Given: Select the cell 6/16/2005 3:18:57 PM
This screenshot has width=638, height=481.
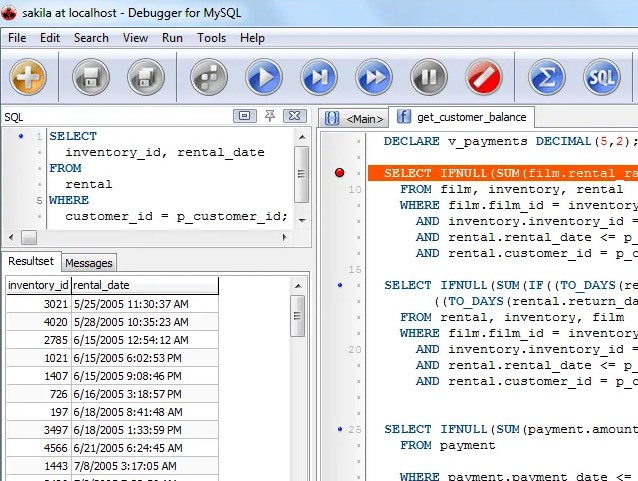Looking at the screenshot, I should (145, 394).
